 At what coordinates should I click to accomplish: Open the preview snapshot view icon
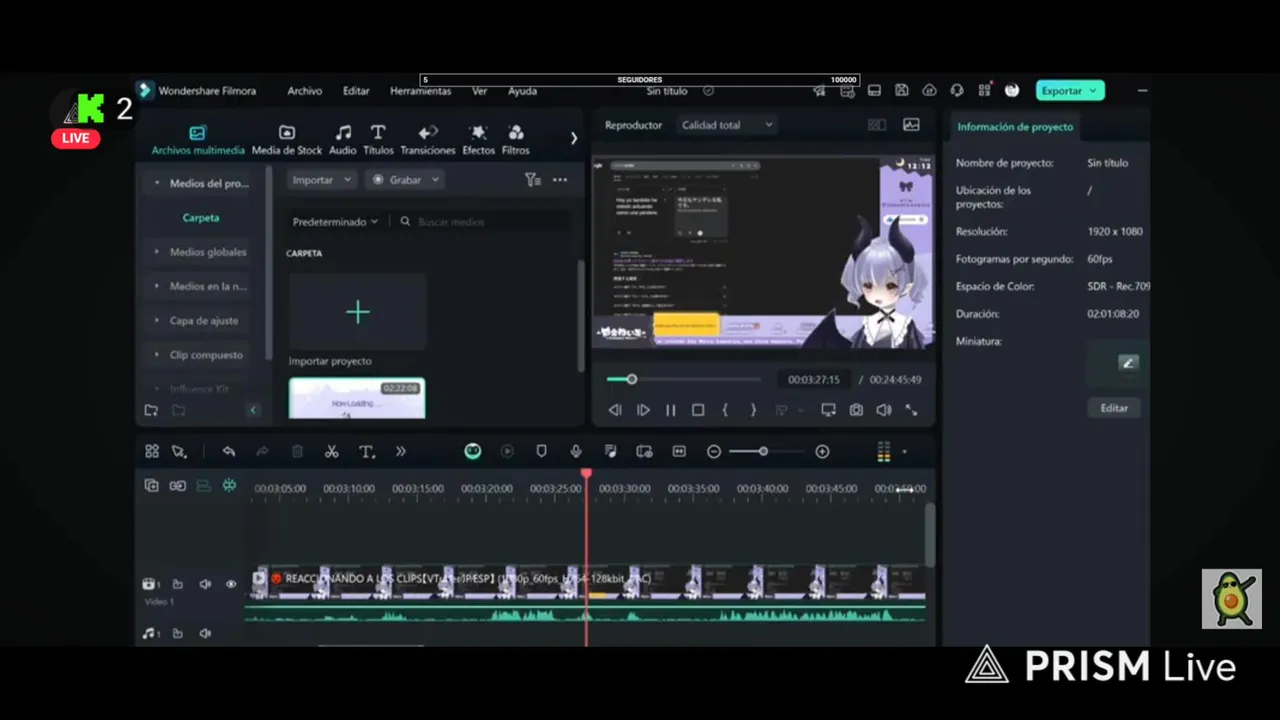coord(911,125)
